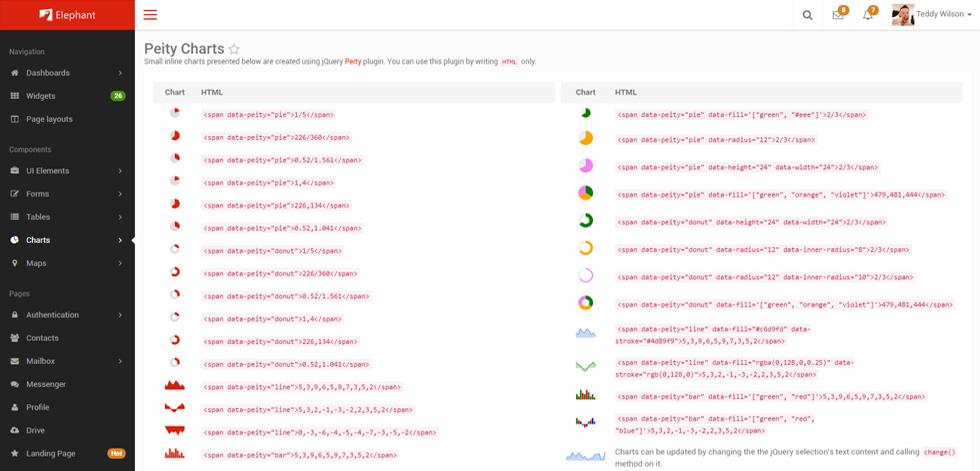This screenshot has height=471, width=980.
Task: Click the violet pie 24x24 chart
Action: [x=586, y=166]
